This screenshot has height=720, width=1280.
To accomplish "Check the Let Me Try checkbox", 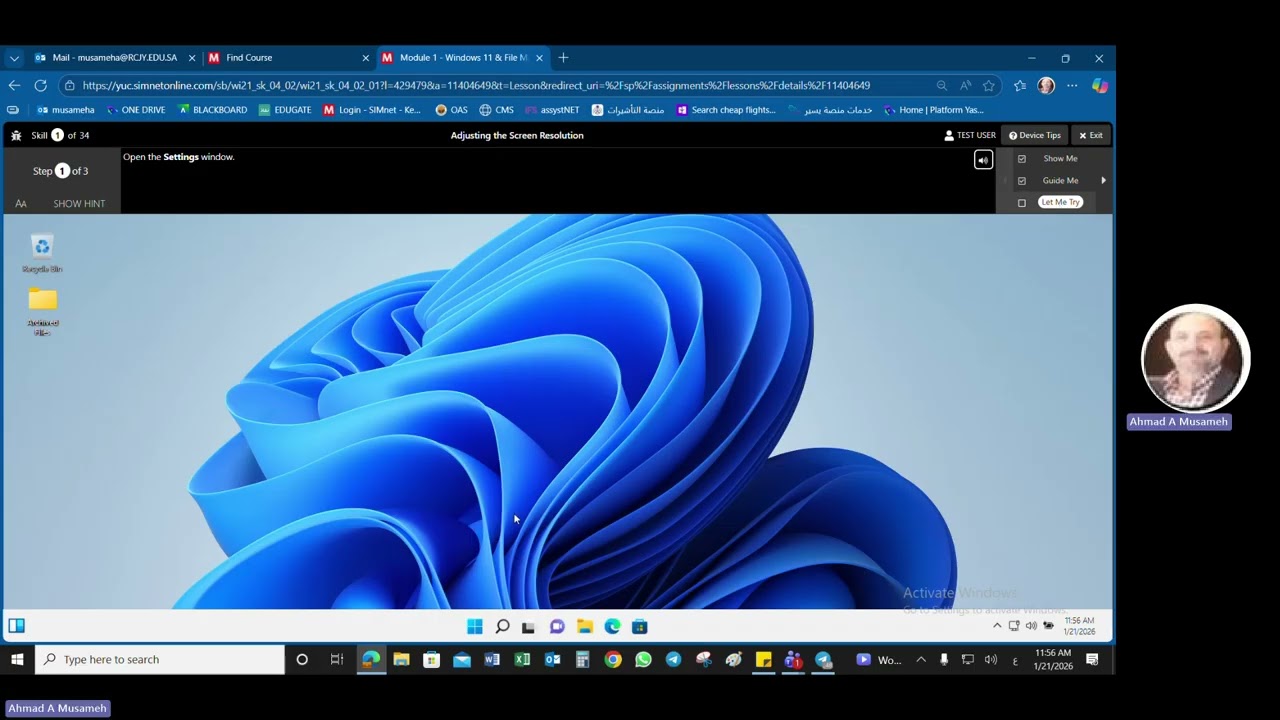I will coord(1021,203).
